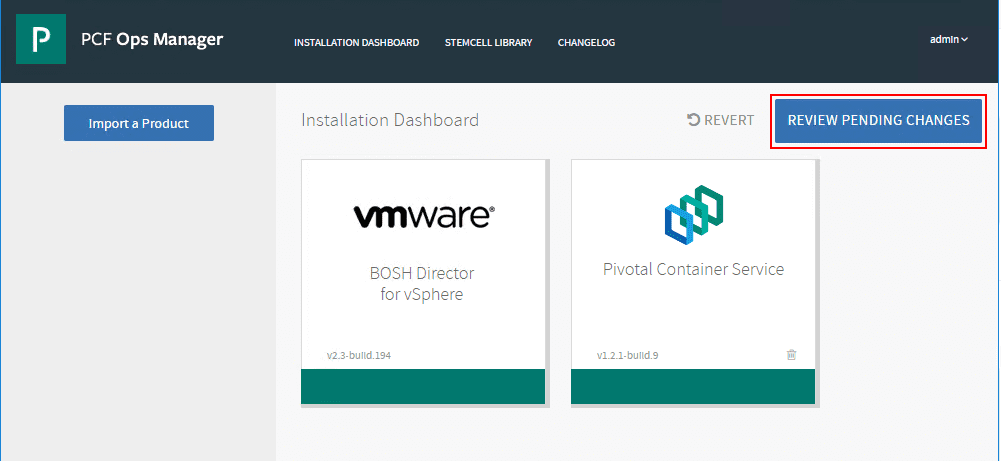Revert pending changes
This screenshot has height=461, width=1001.
coord(720,120)
